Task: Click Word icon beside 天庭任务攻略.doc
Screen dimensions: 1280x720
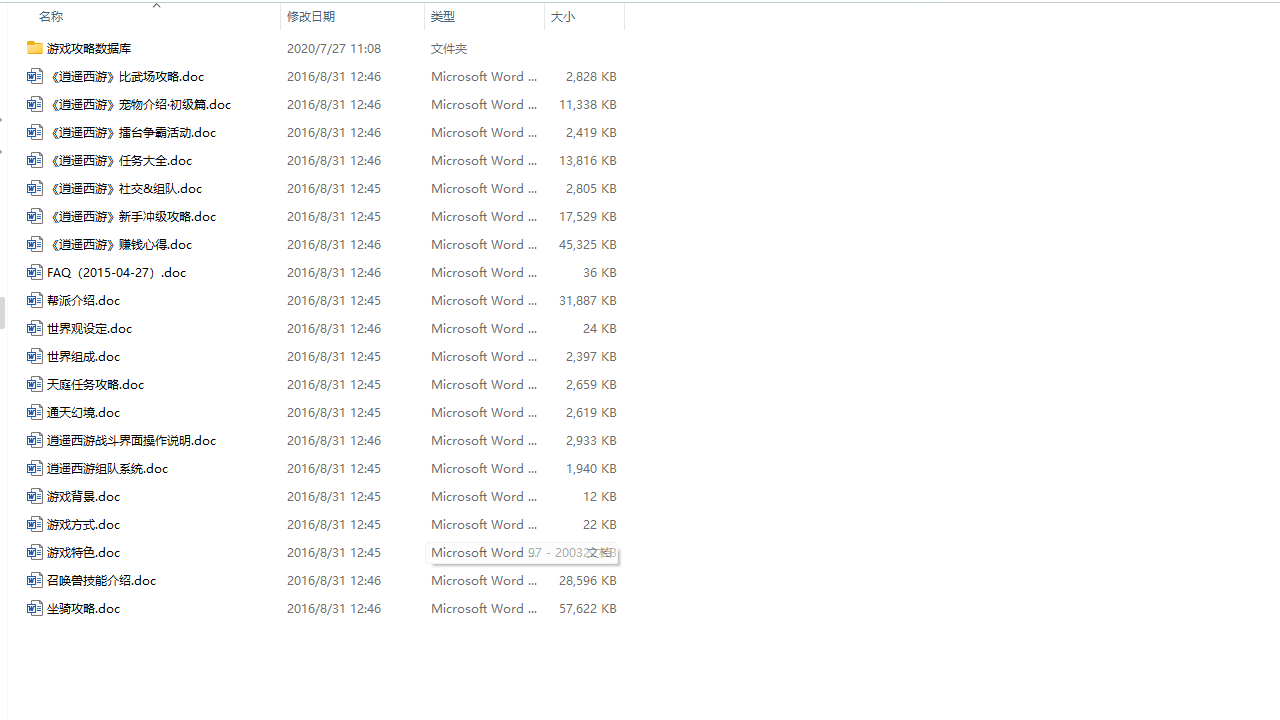Action: (x=35, y=384)
